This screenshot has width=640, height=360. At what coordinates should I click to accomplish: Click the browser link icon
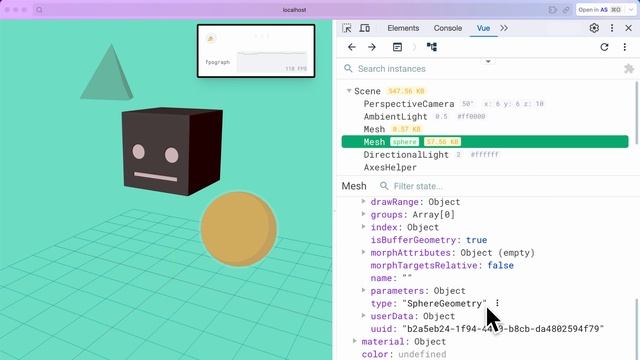click(x=566, y=10)
